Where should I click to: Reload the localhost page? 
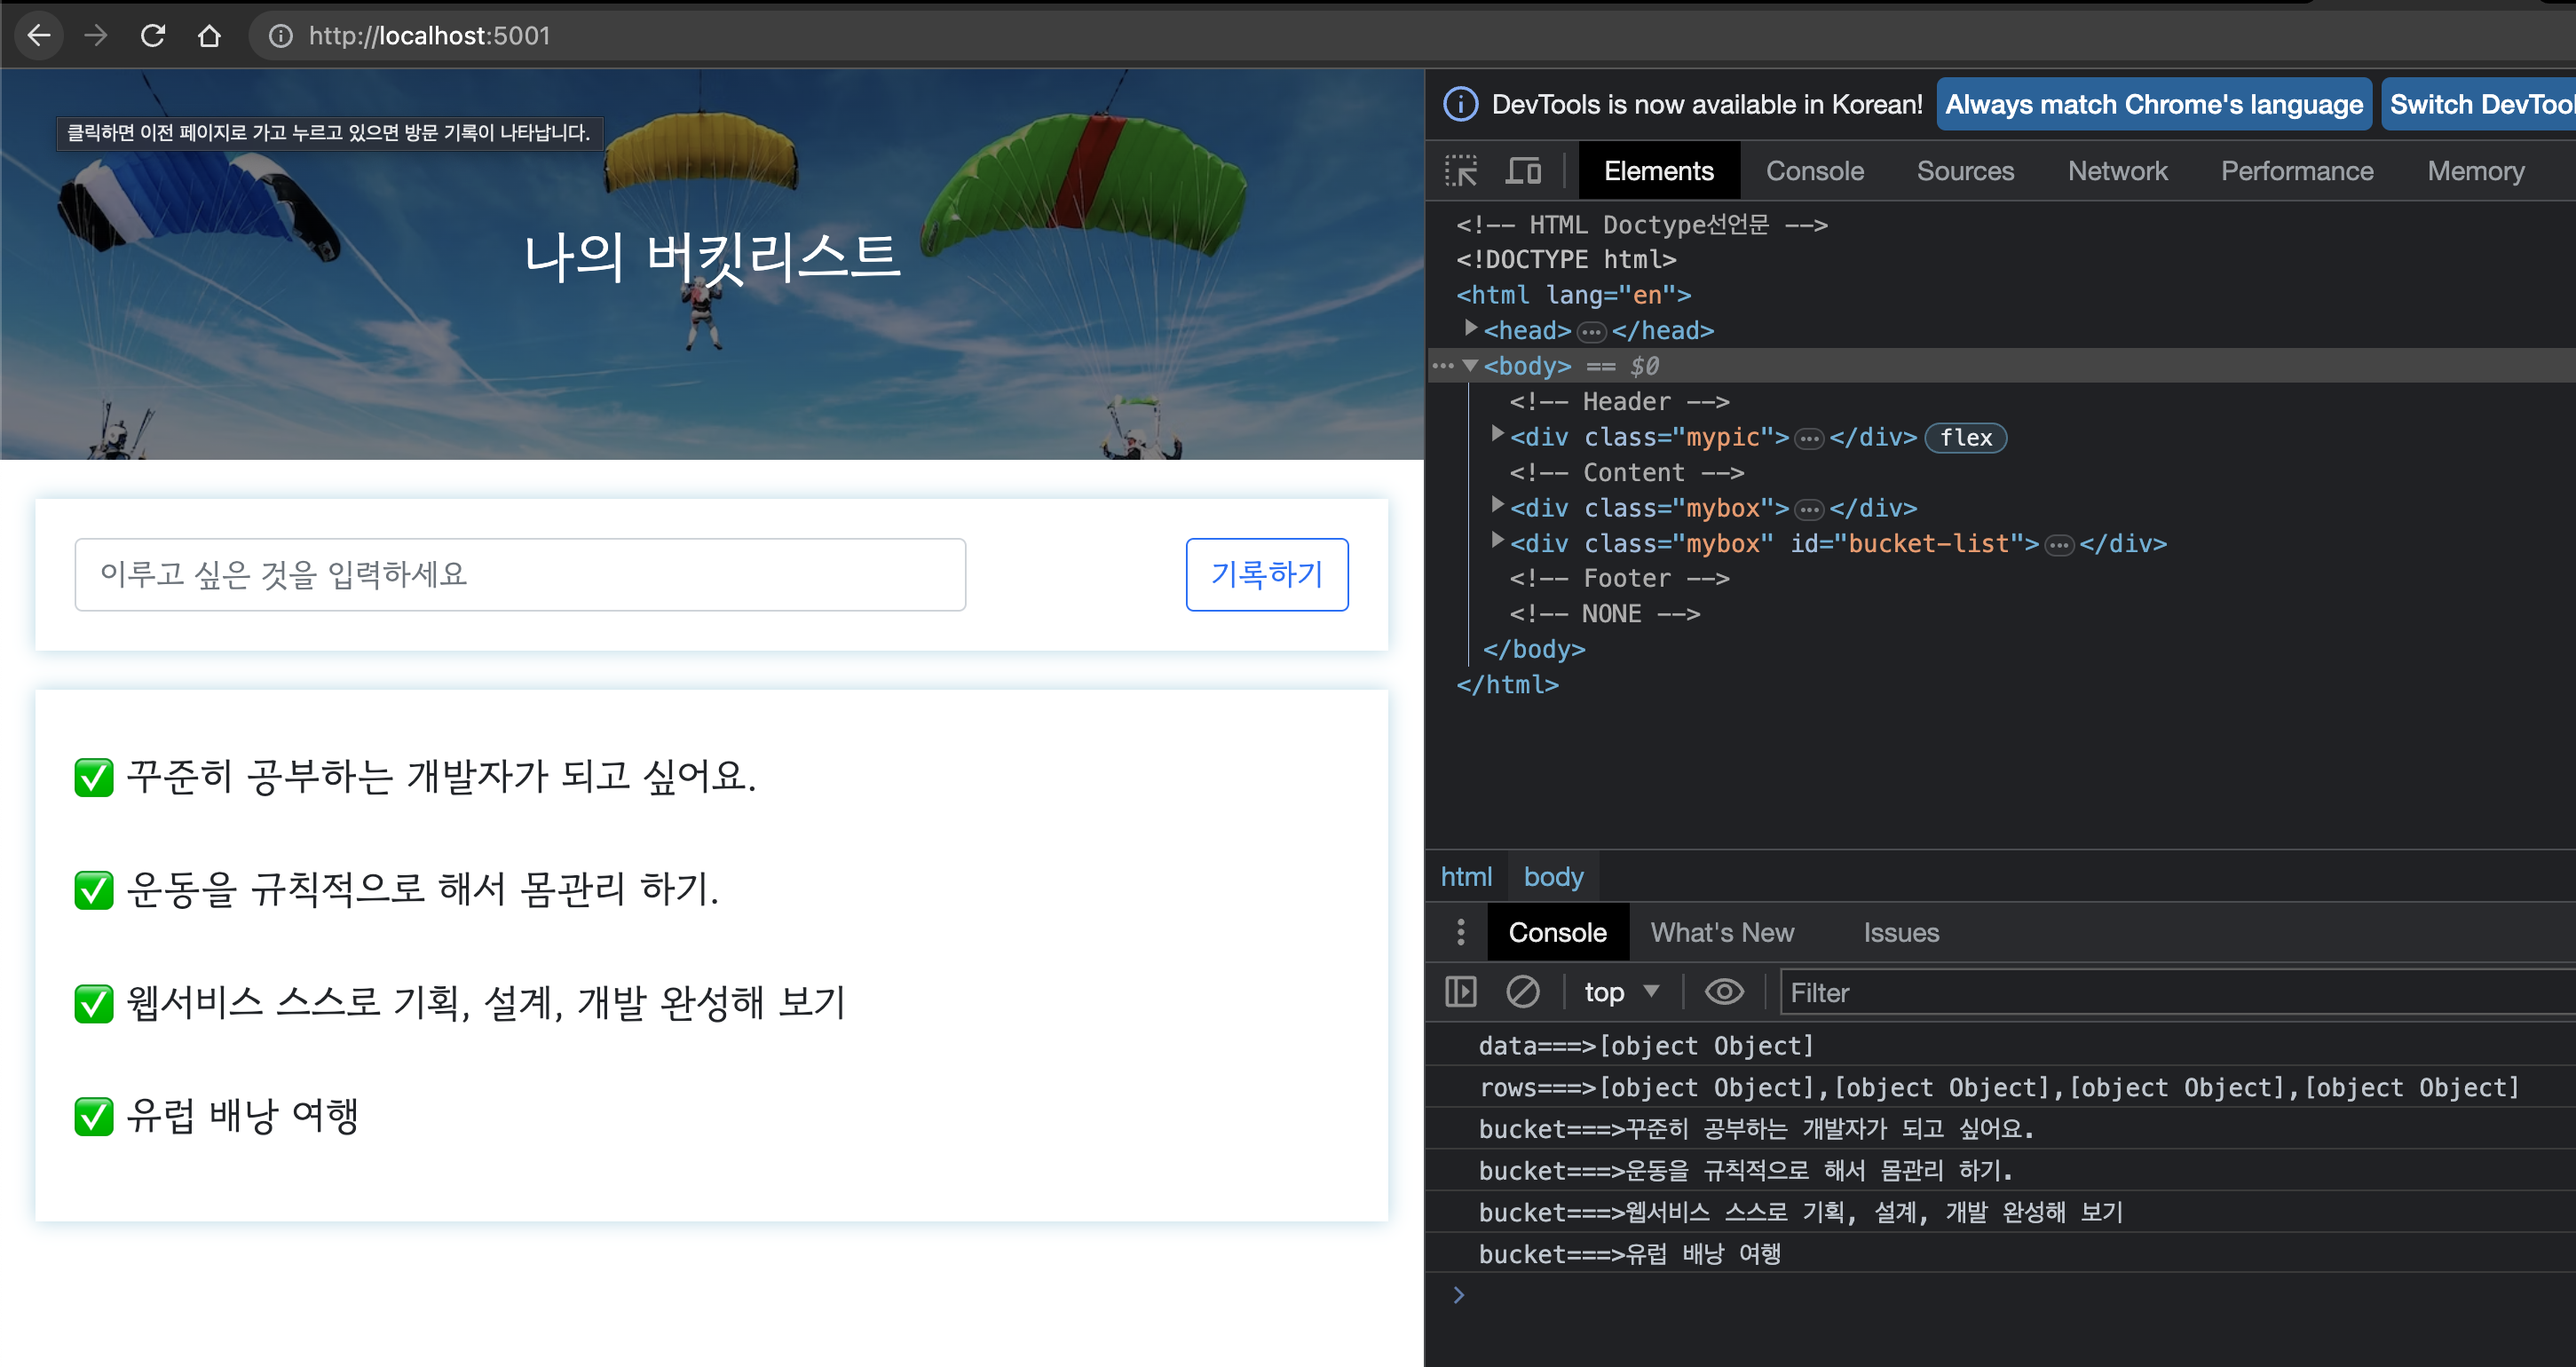[x=152, y=36]
